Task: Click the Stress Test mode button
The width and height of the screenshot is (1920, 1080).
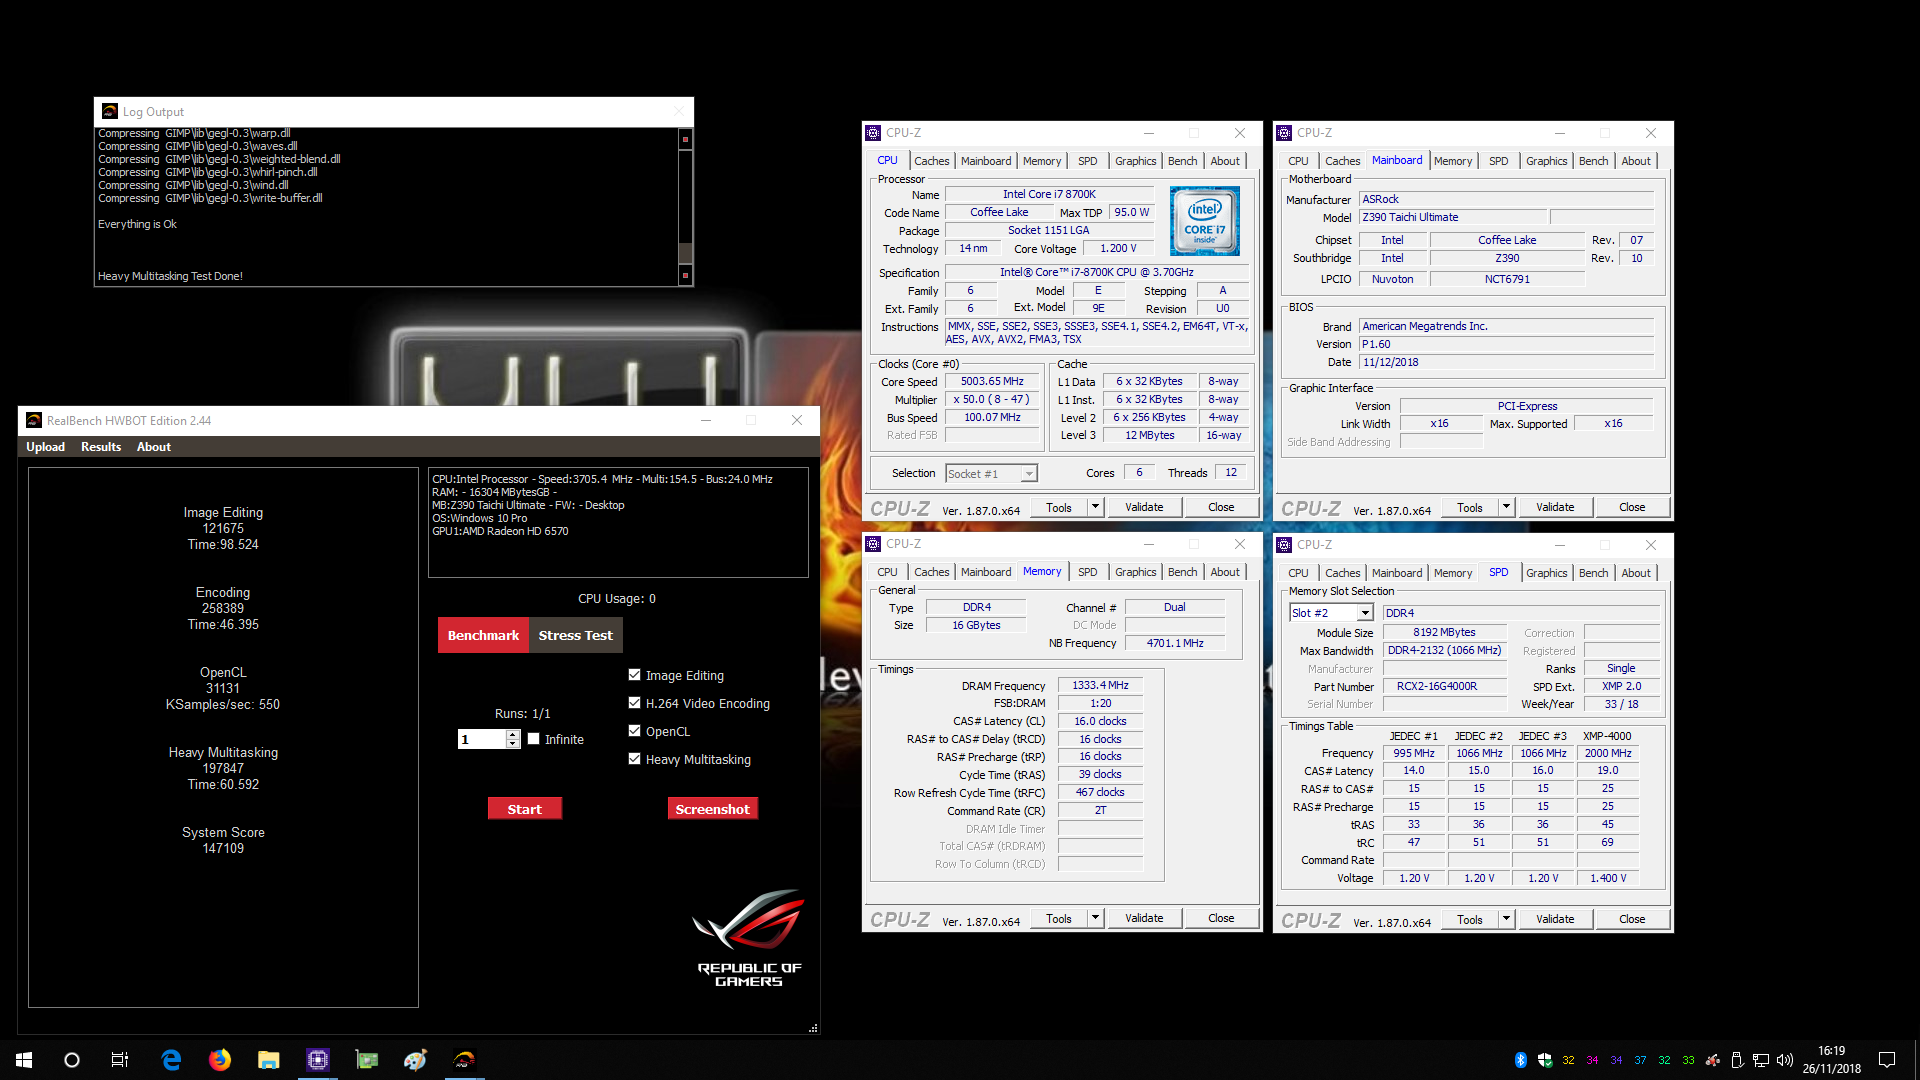Action: tap(575, 635)
